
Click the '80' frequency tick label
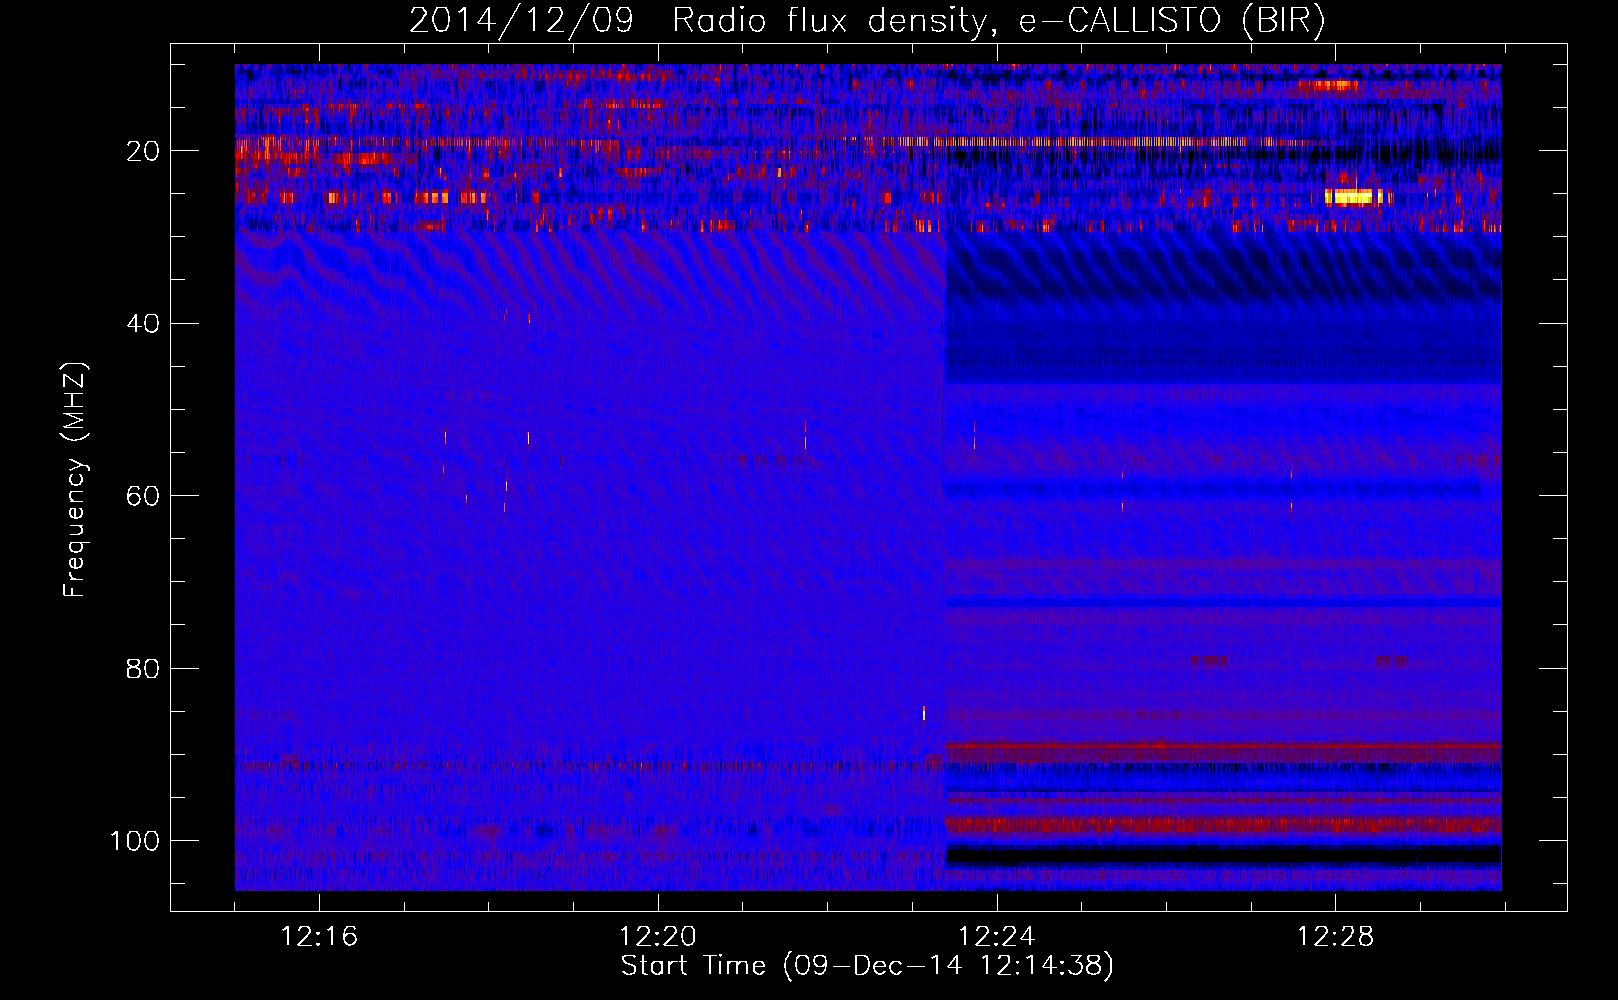143,669
